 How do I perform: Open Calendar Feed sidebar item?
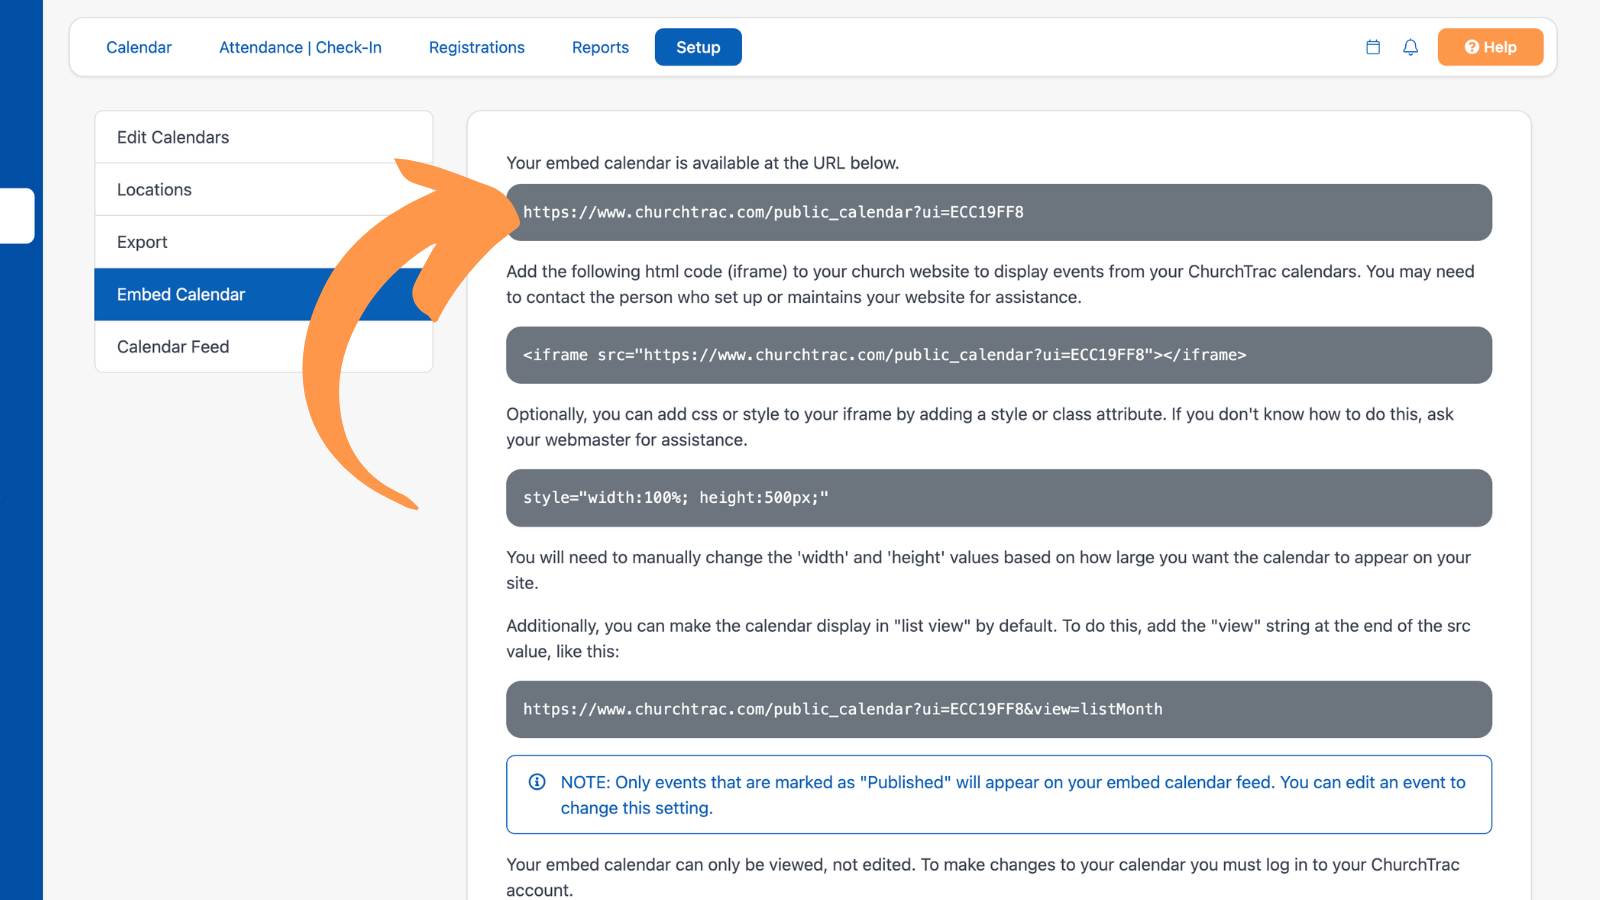point(264,346)
